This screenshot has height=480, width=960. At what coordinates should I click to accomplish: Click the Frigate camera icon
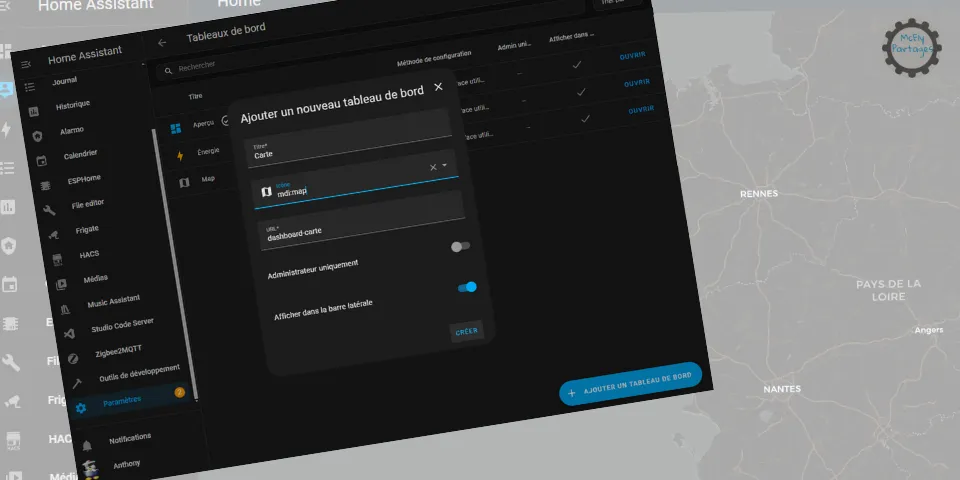point(53,234)
